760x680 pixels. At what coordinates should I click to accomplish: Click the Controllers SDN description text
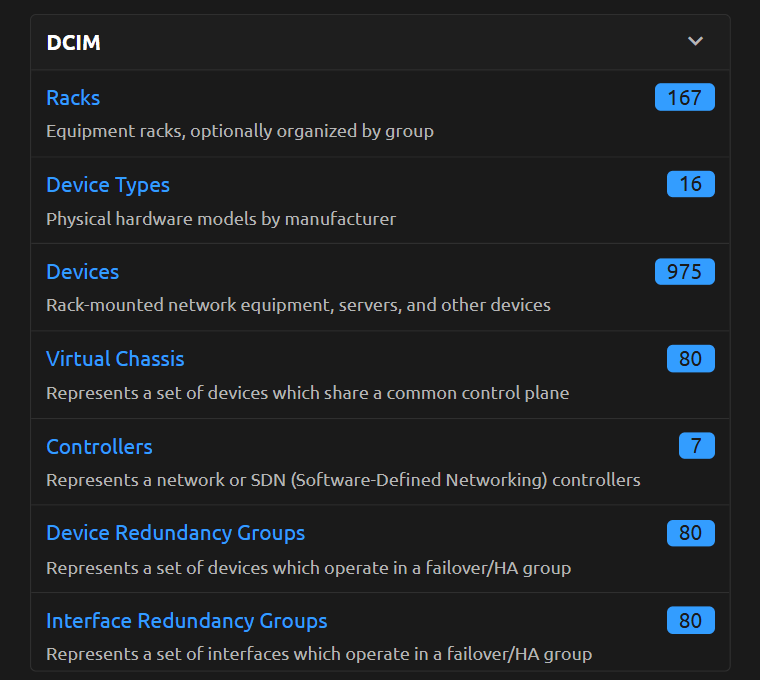343,480
